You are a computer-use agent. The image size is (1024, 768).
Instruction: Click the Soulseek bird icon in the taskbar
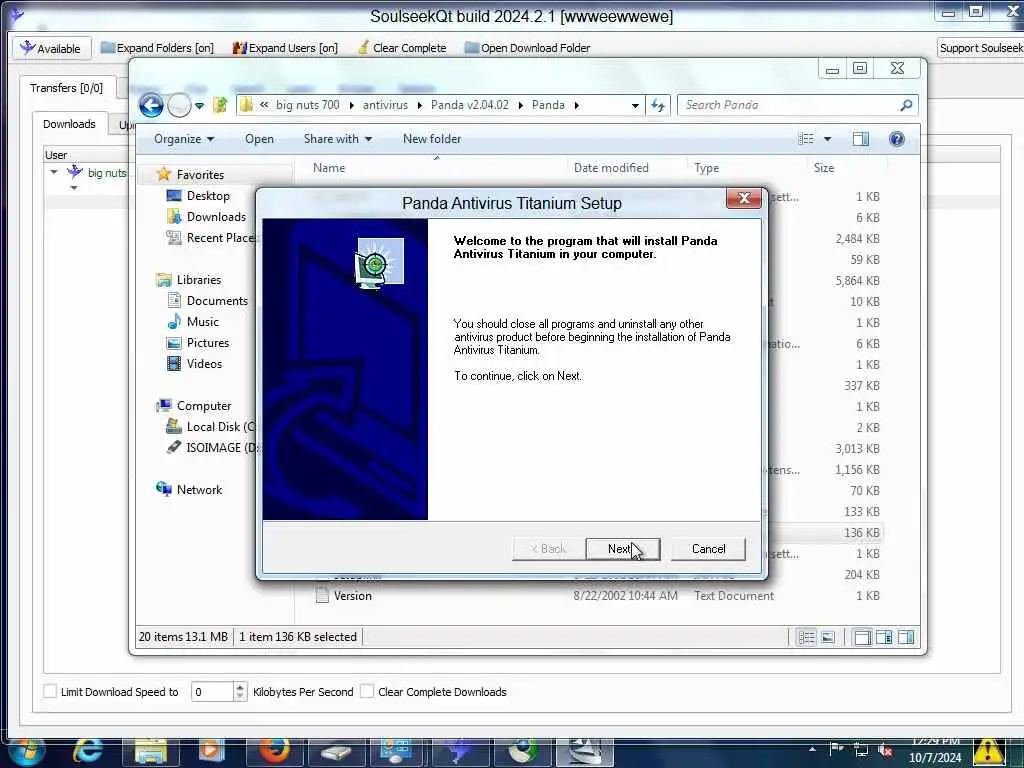pyautogui.click(x=461, y=751)
